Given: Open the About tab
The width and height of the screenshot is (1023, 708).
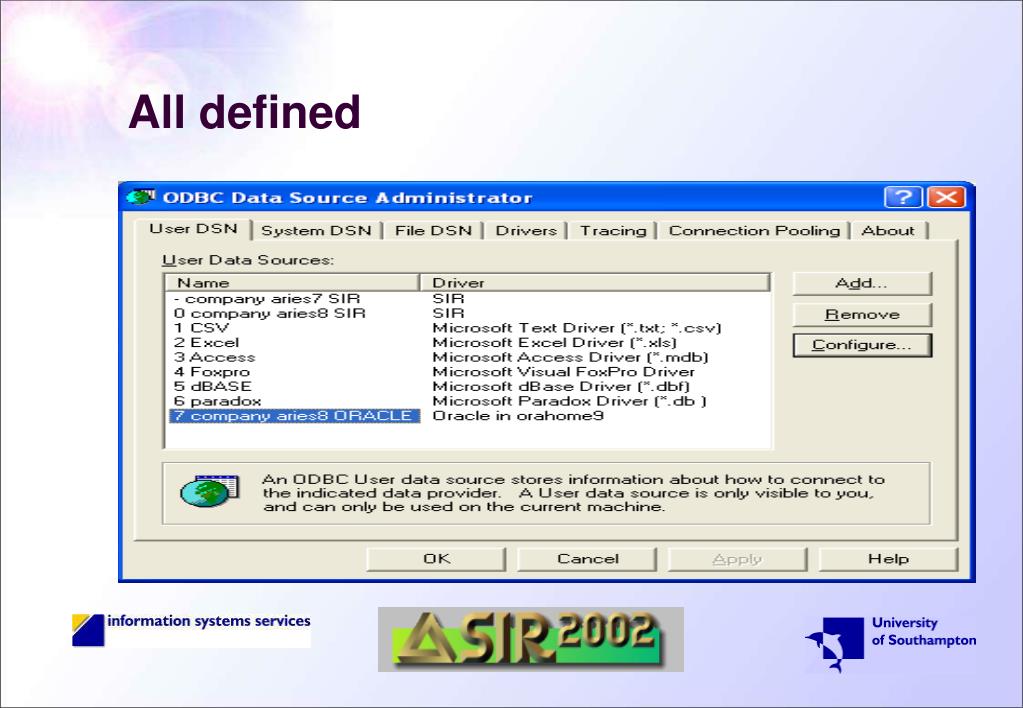Looking at the screenshot, I should pos(887,230).
